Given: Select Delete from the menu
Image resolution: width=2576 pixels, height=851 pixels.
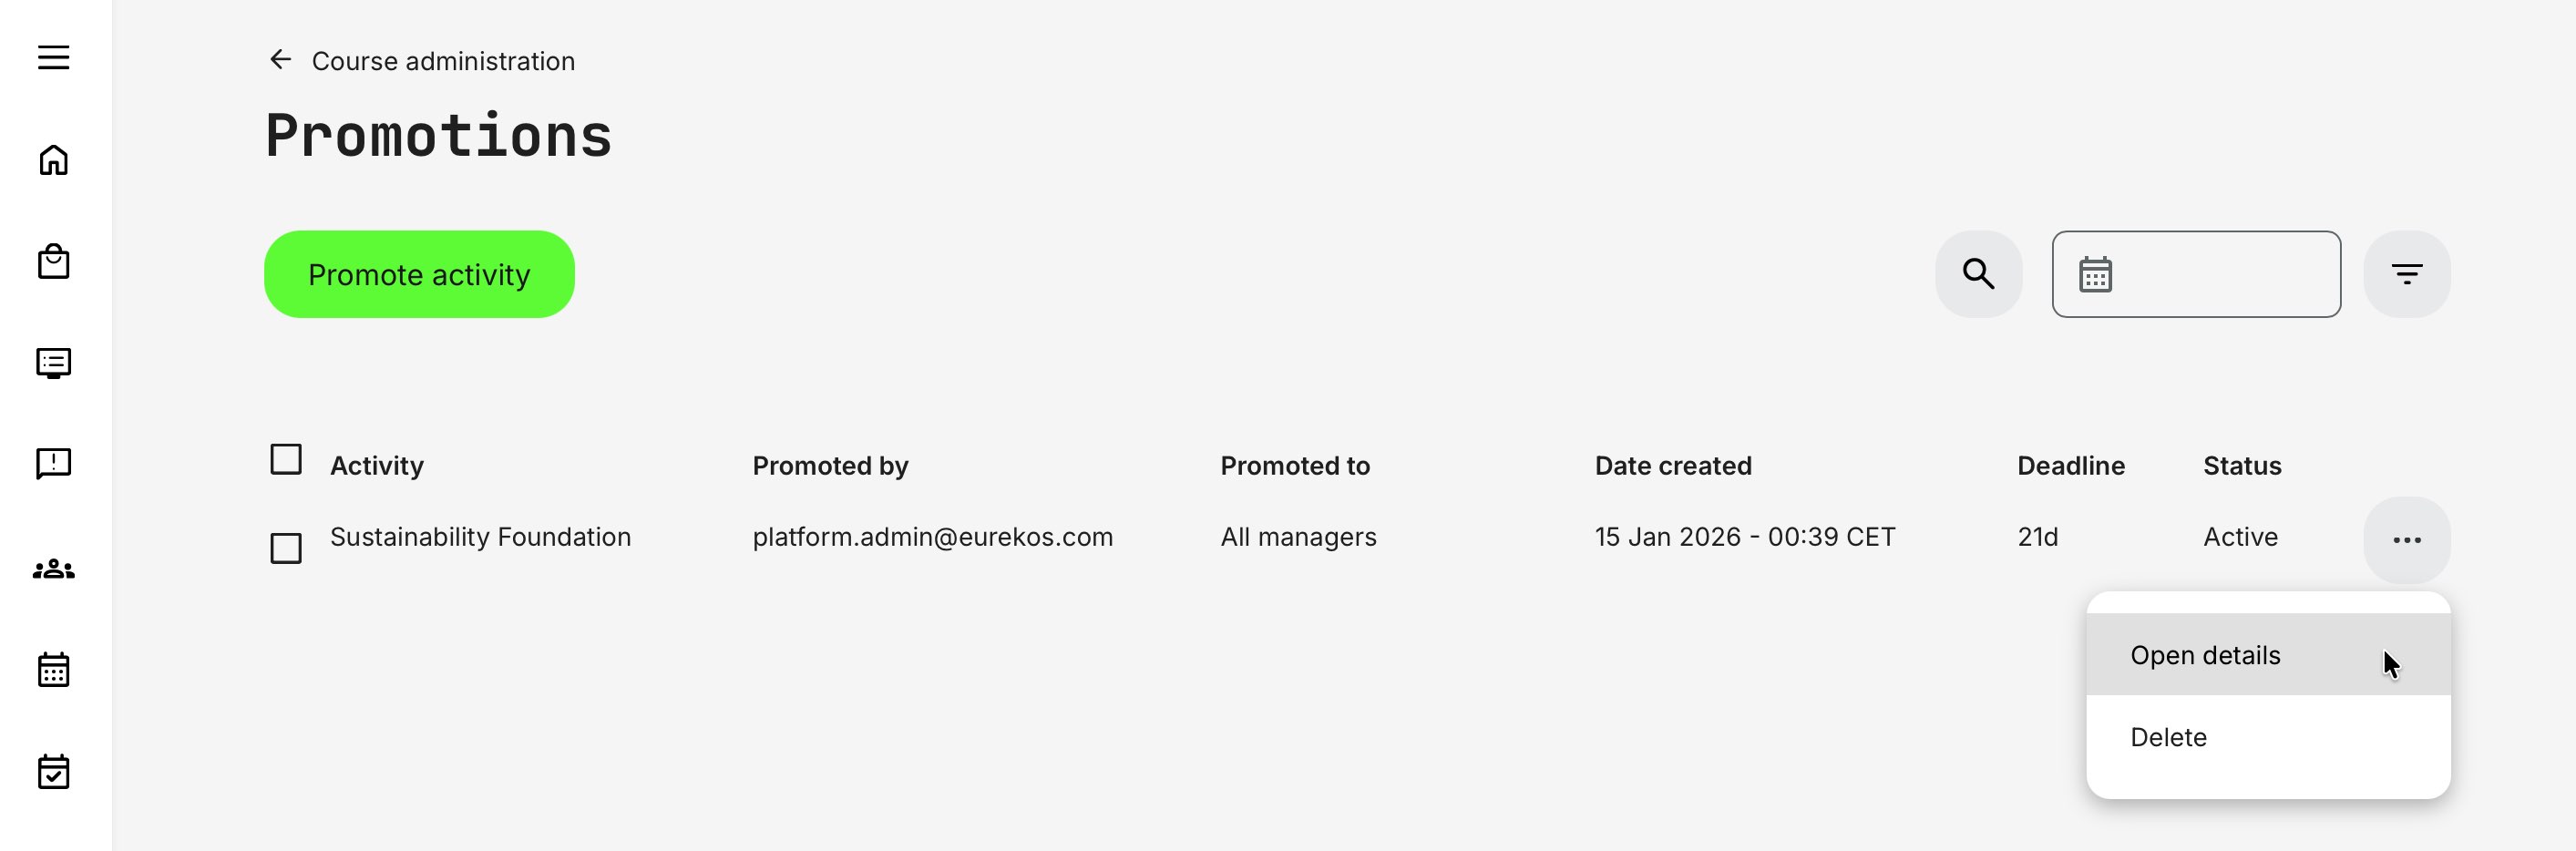Looking at the screenshot, I should coord(2169,737).
